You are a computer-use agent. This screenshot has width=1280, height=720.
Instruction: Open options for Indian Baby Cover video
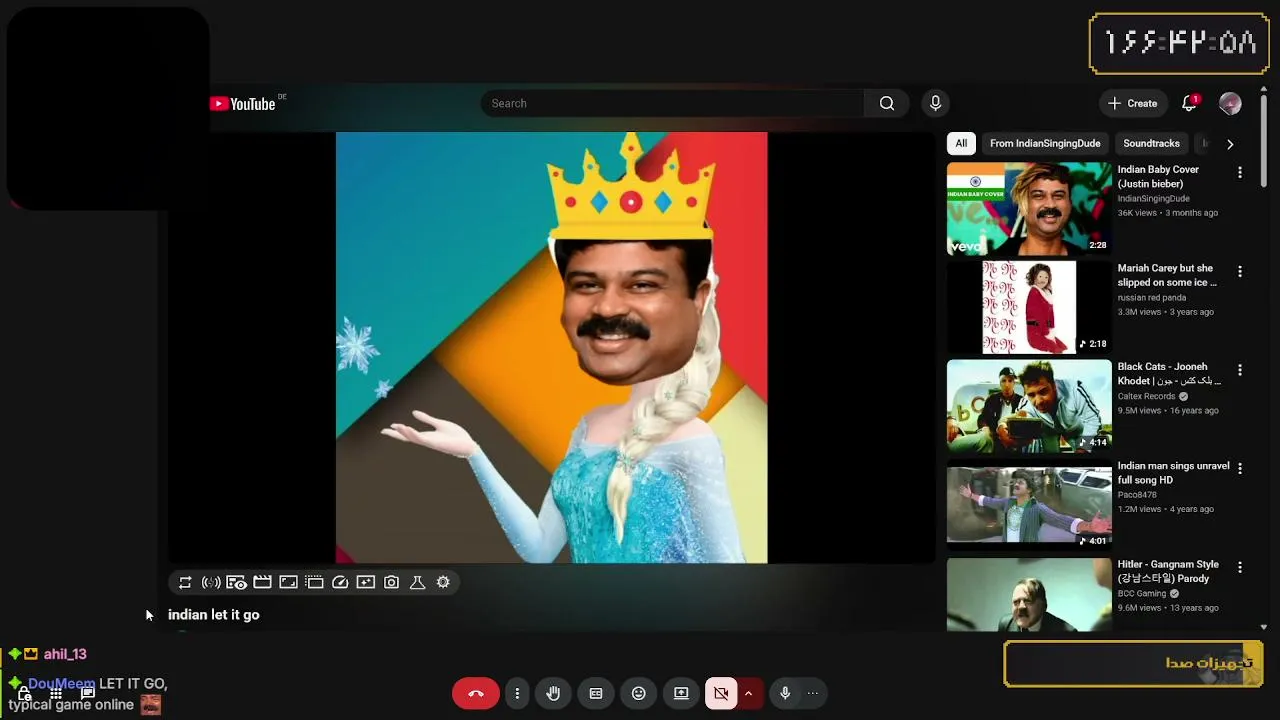1240,173
